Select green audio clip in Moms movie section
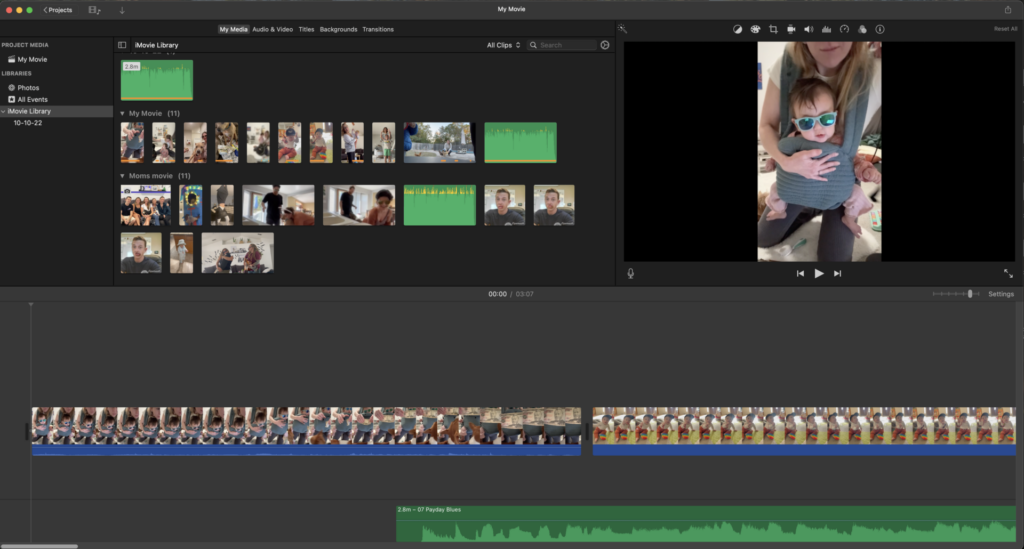Viewport: 1024px width, 549px height. (x=440, y=205)
